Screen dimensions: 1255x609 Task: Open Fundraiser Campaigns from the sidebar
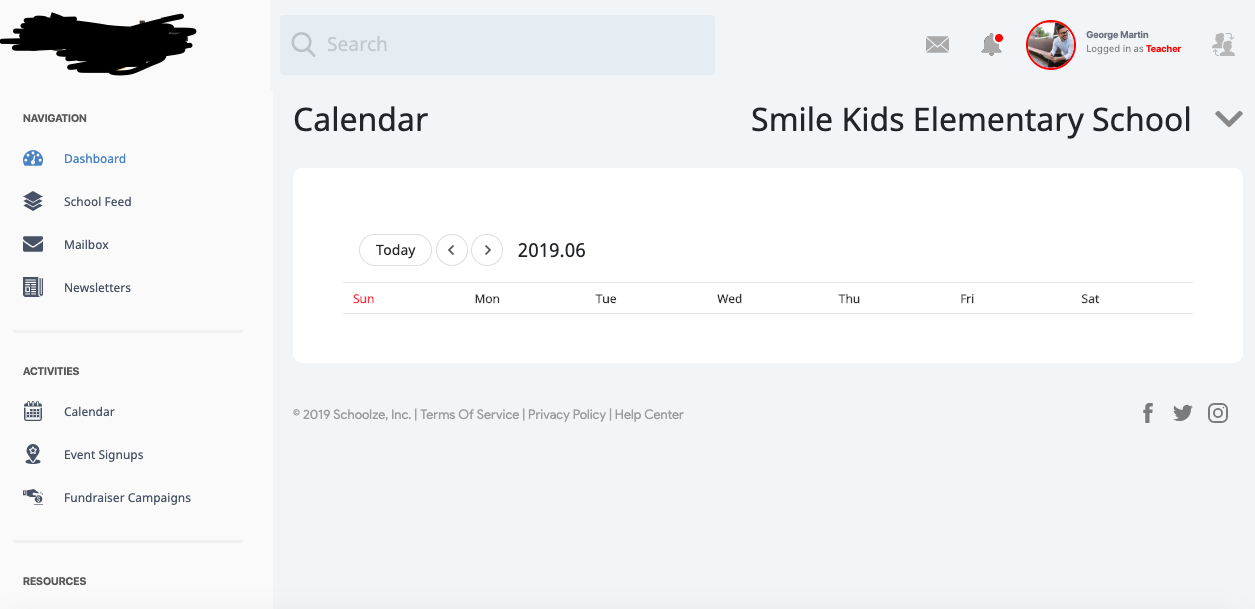[x=127, y=497]
